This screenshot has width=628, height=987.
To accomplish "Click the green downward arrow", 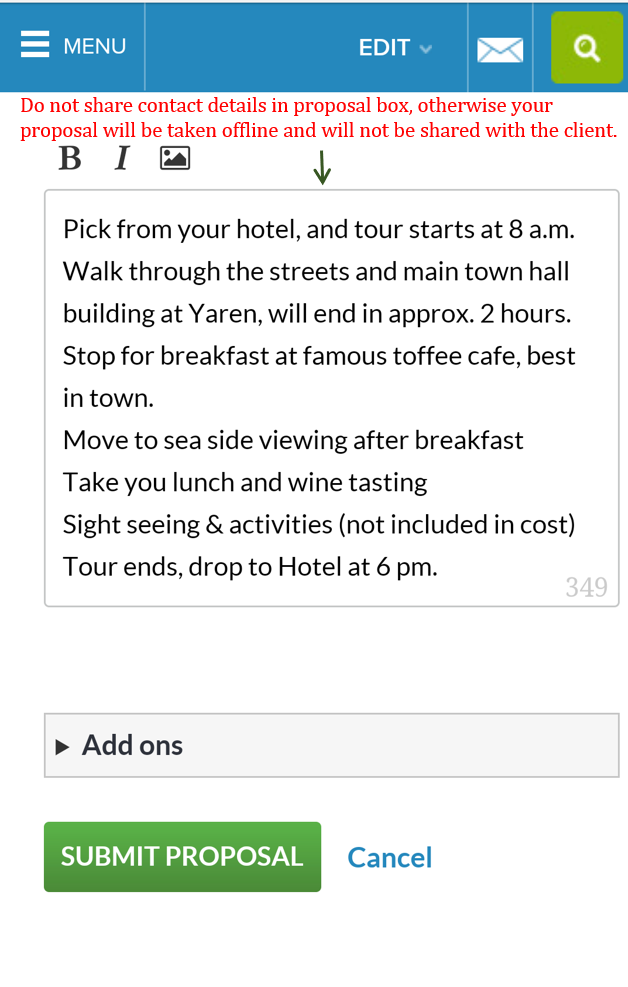I will coord(321,168).
